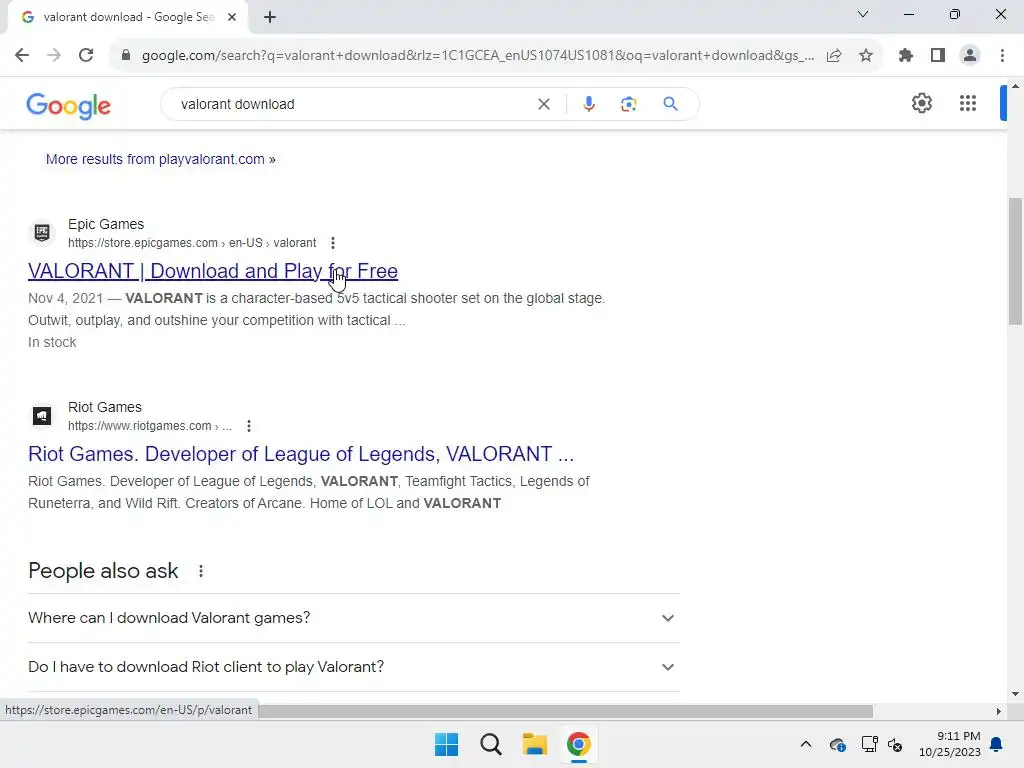Image resolution: width=1024 pixels, height=768 pixels.
Task: Click the In stock label
Action: click(52, 342)
